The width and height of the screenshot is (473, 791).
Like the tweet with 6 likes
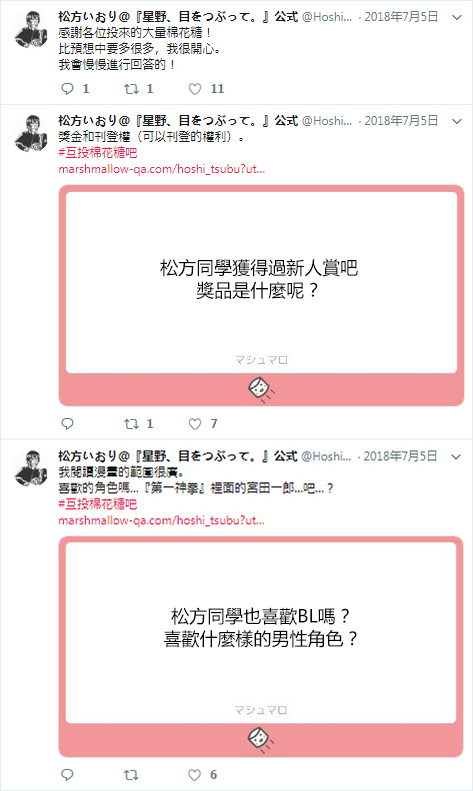pos(195,775)
